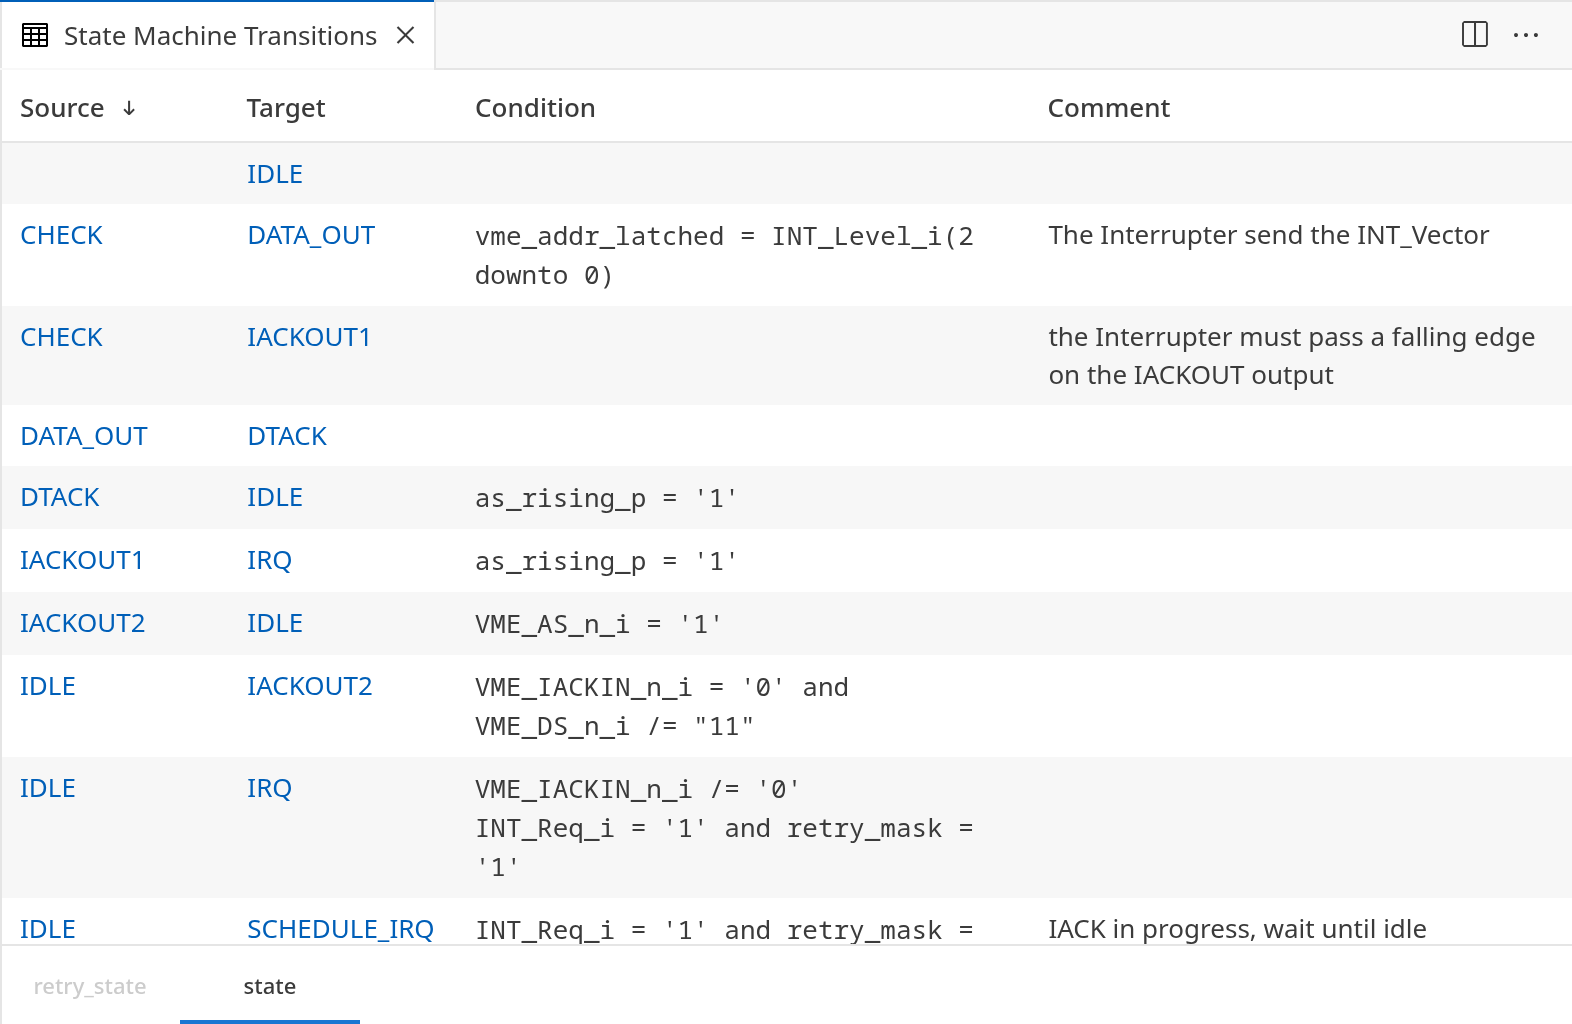Open the DATA_OUT target link

(311, 236)
